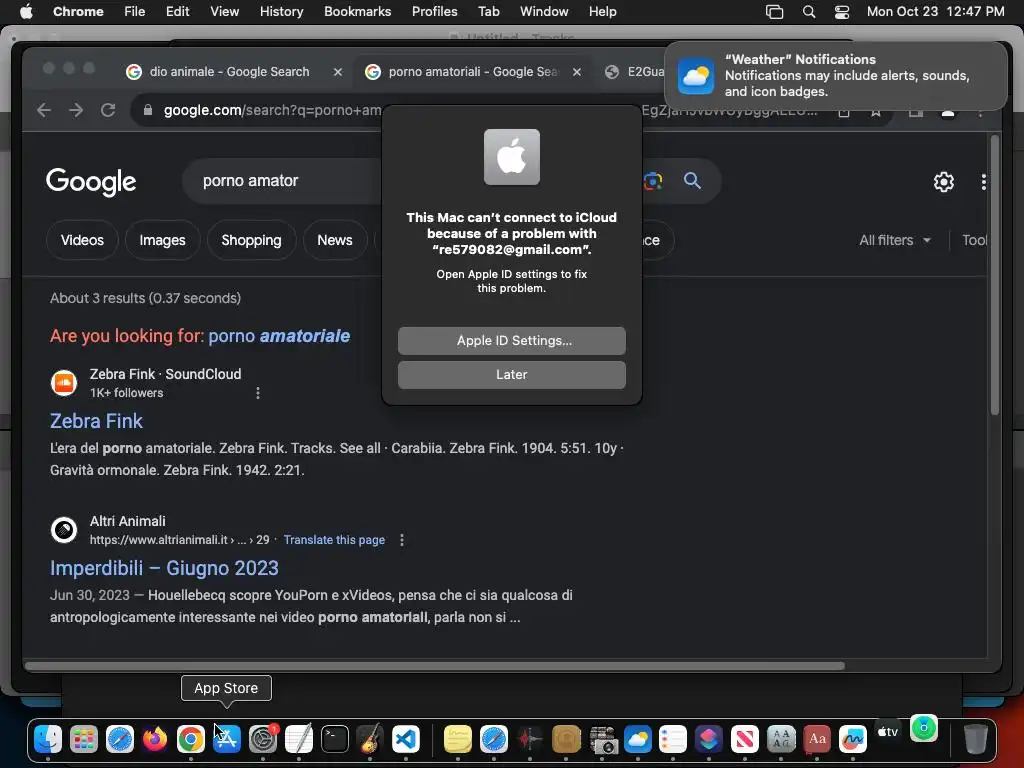Filter results by Shopping

[251, 240]
